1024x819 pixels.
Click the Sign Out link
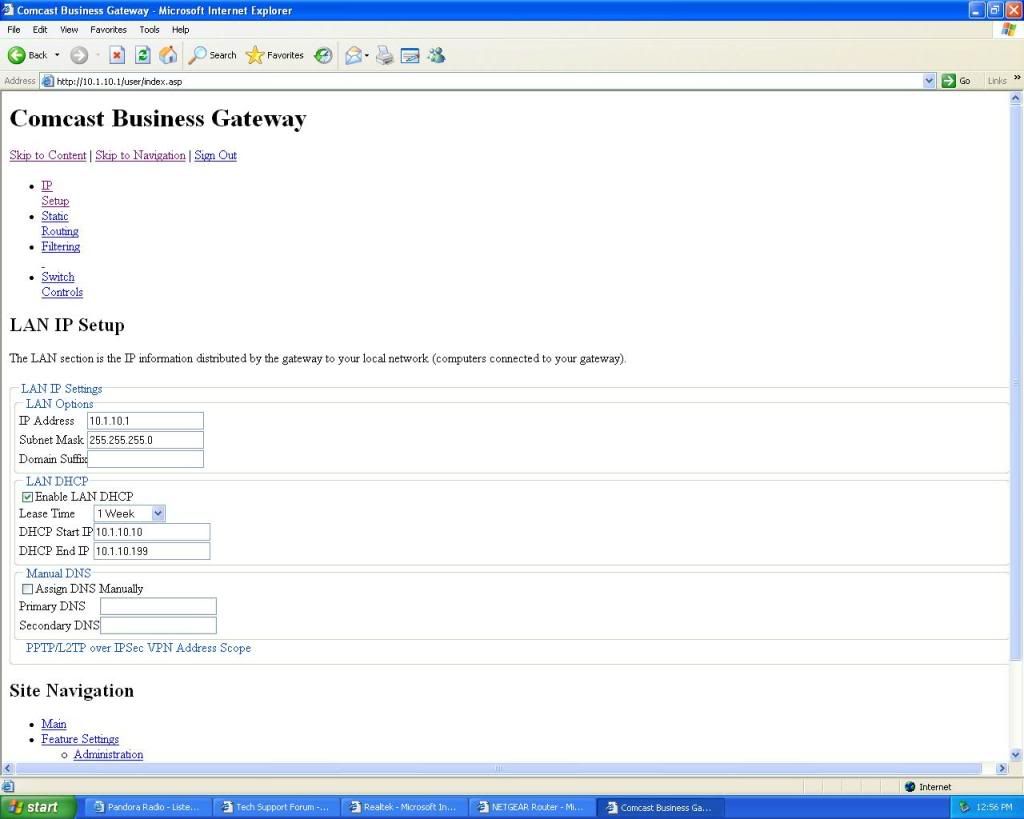(x=215, y=155)
